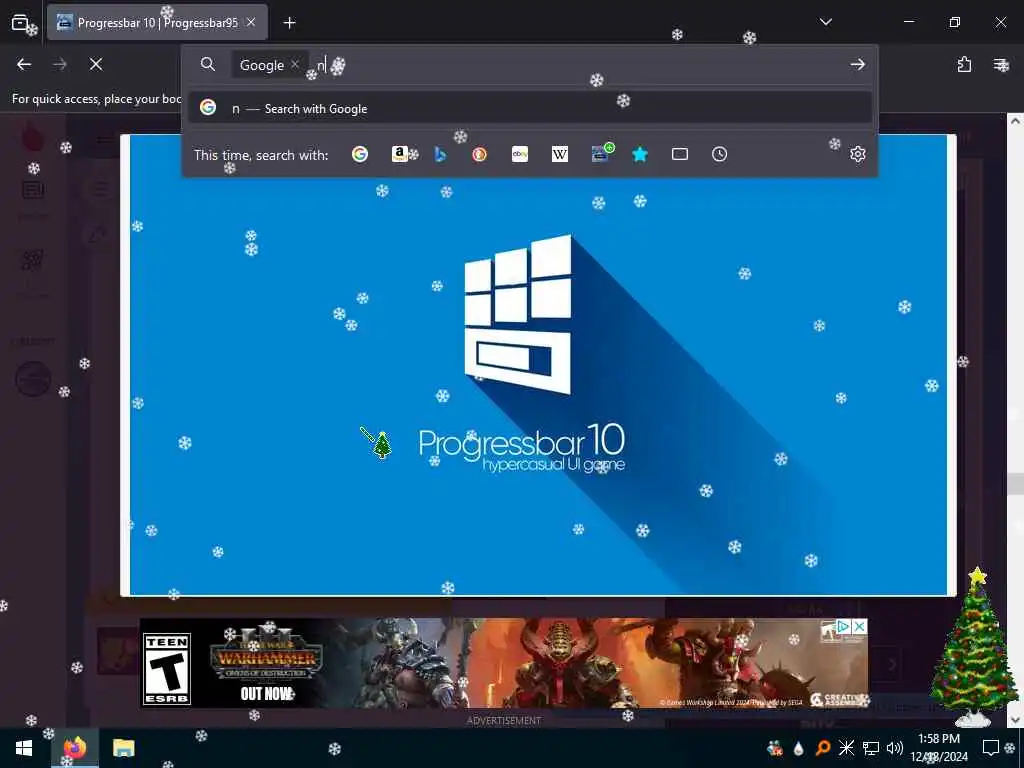Search with eBay engine icon
Viewport: 1024px width, 768px height.
520,154
